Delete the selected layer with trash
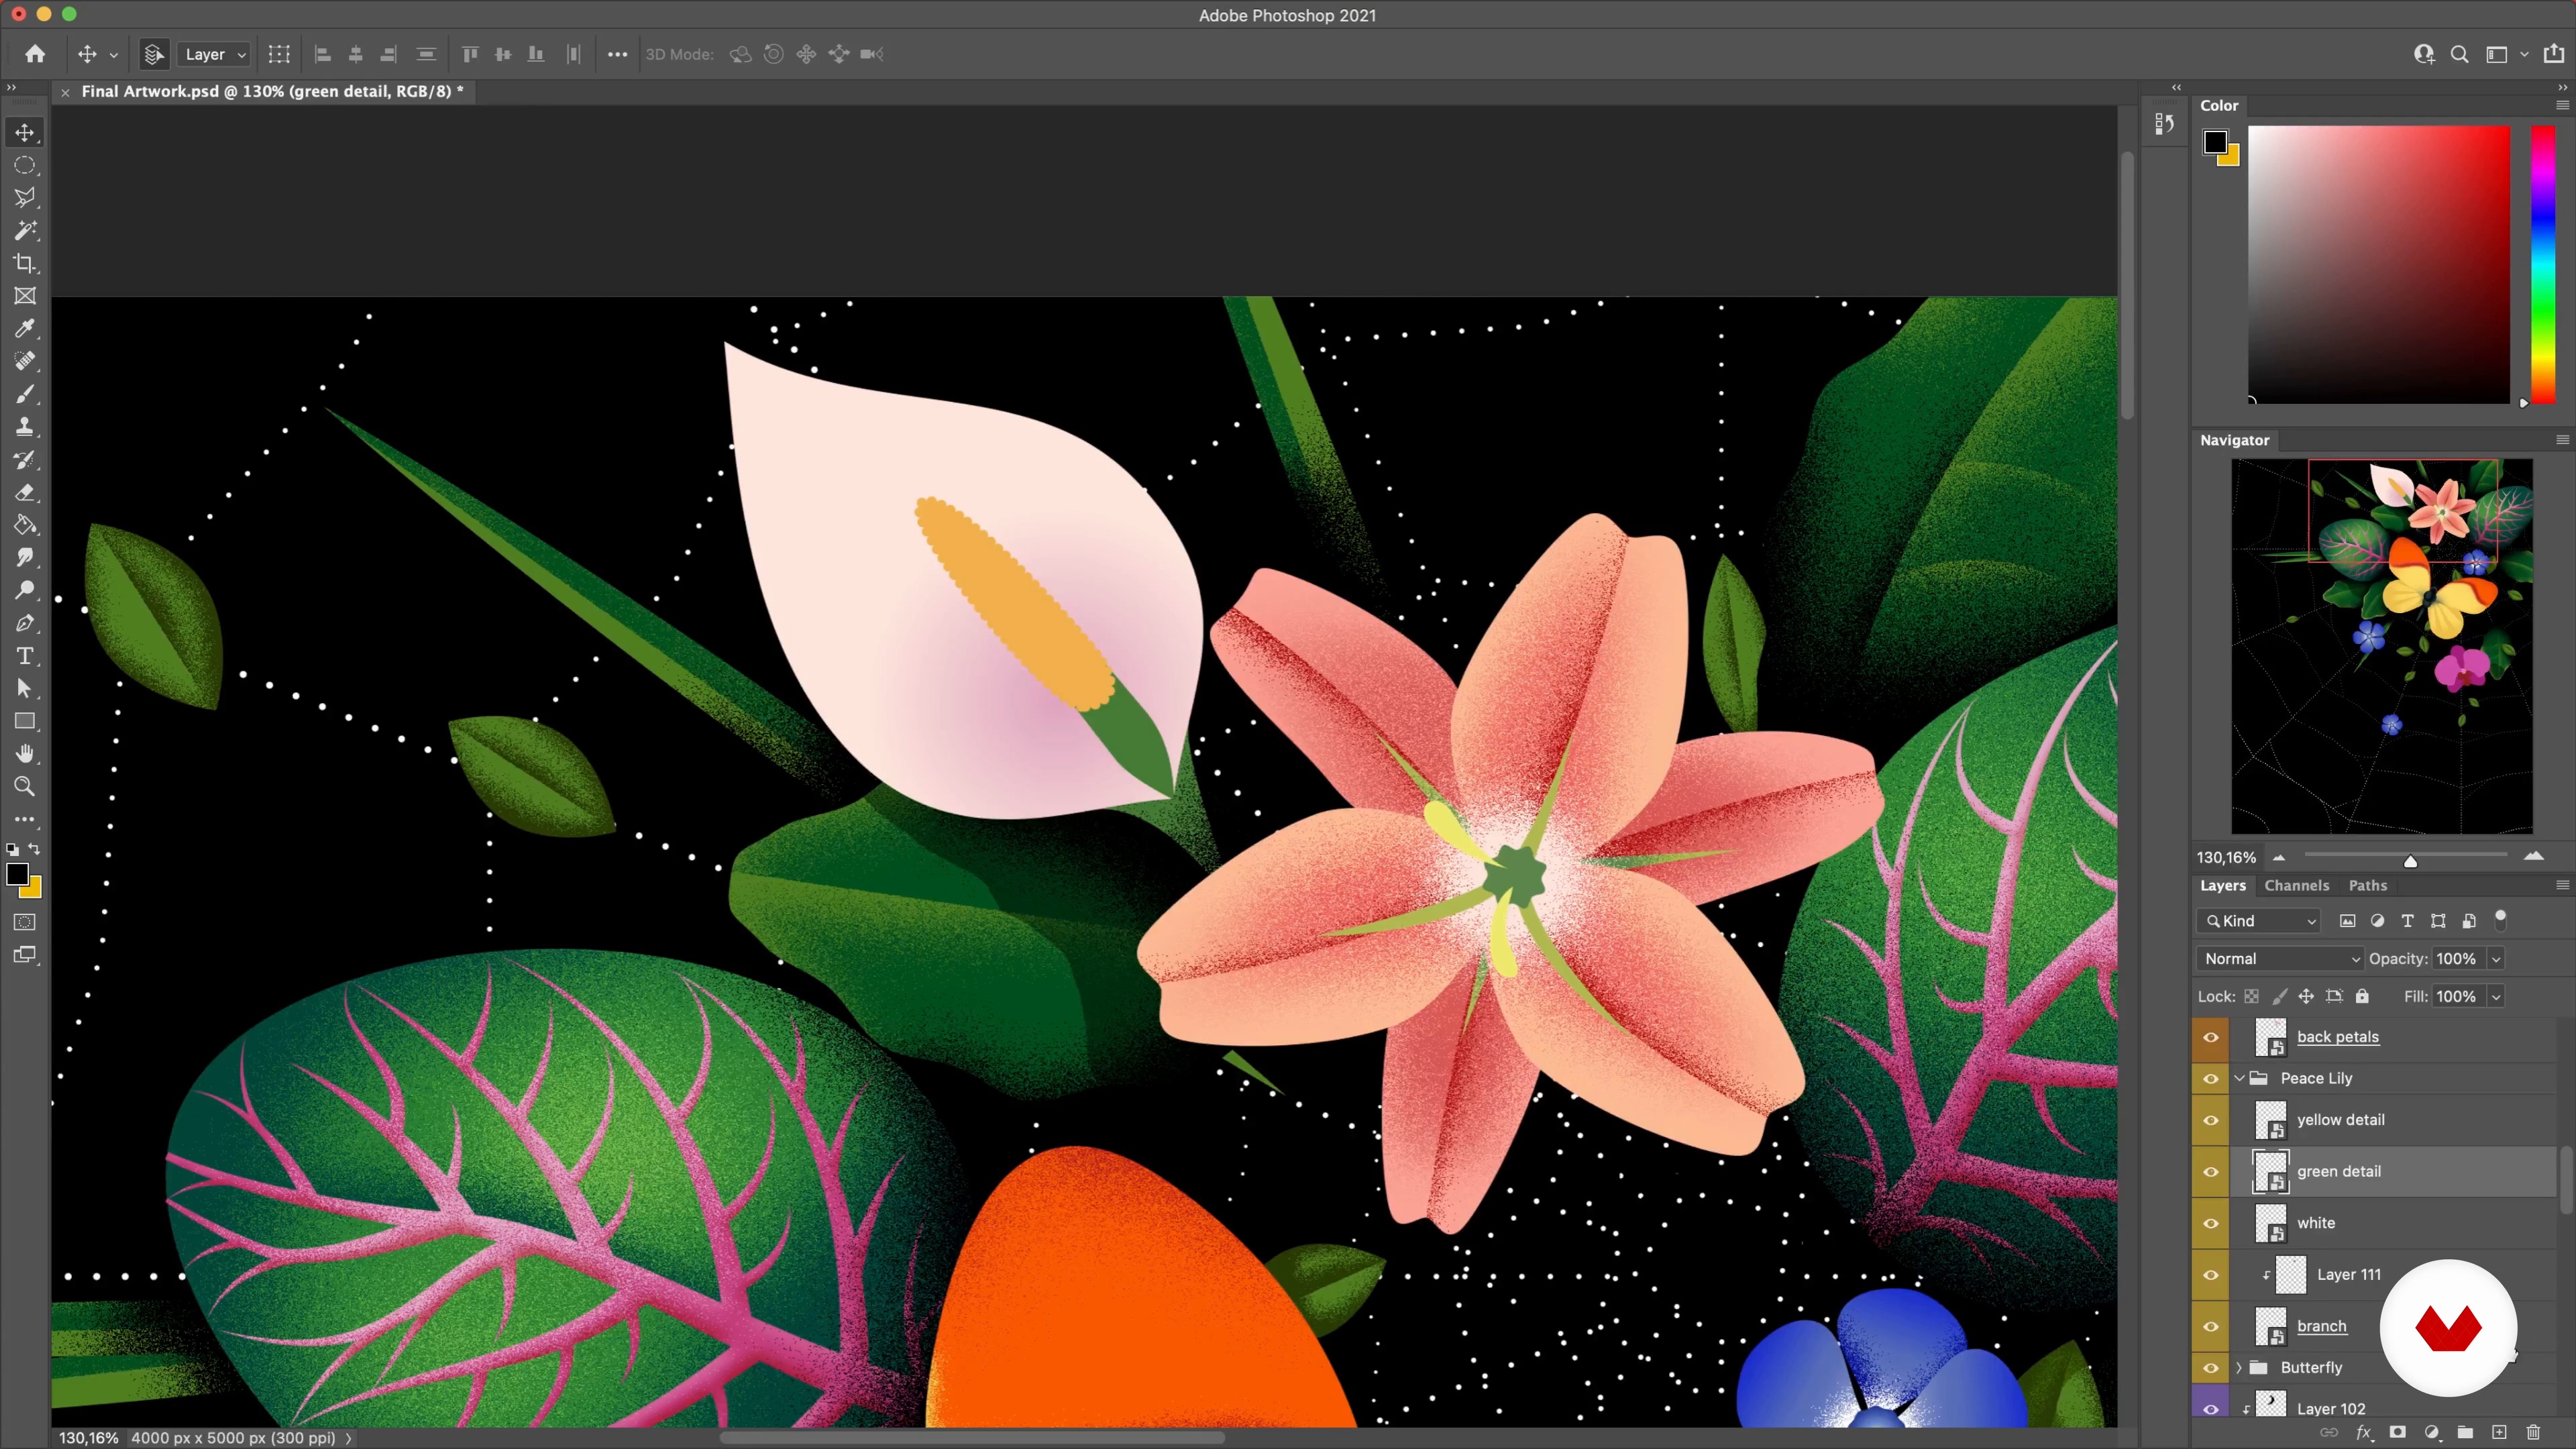This screenshot has width=2576, height=1449. pos(2533,1433)
